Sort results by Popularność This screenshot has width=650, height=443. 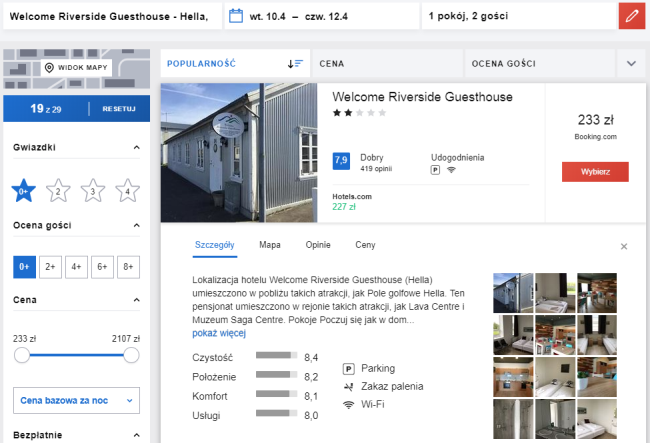pyautogui.click(x=235, y=63)
